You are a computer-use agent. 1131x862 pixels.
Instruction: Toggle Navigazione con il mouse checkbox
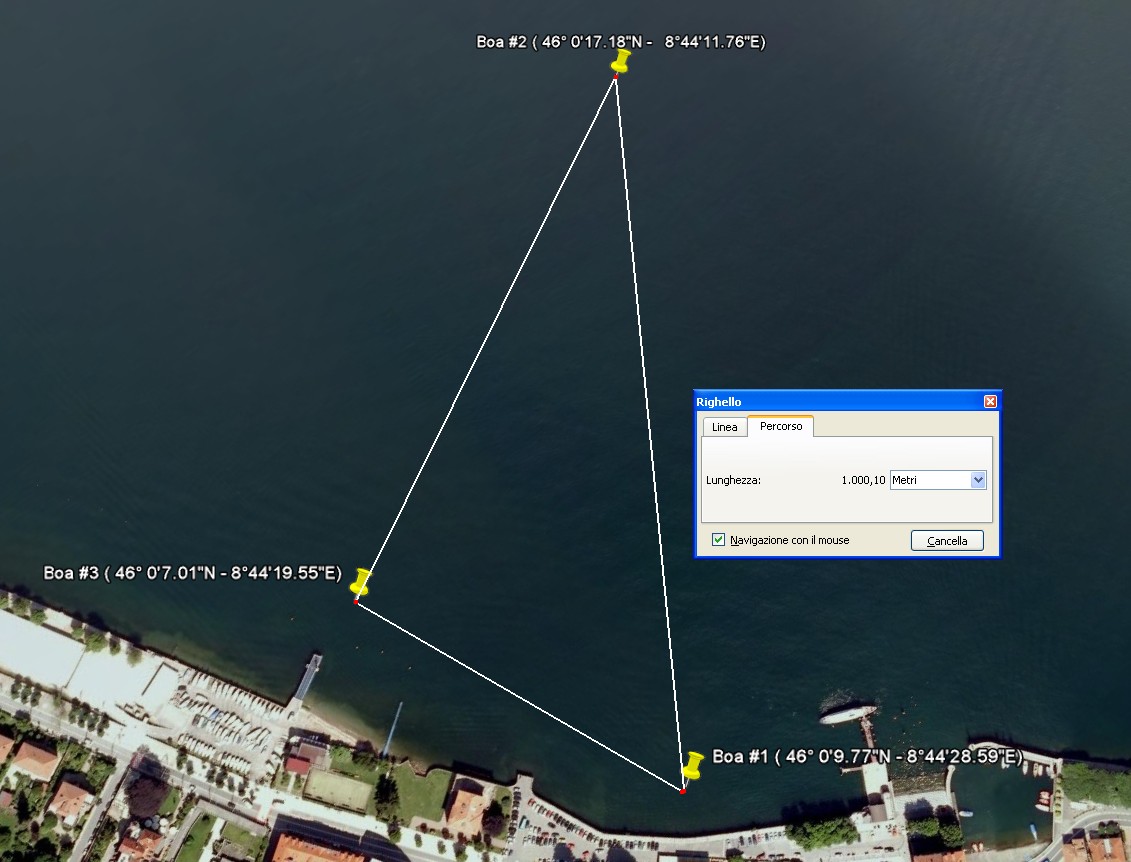pyautogui.click(x=718, y=540)
